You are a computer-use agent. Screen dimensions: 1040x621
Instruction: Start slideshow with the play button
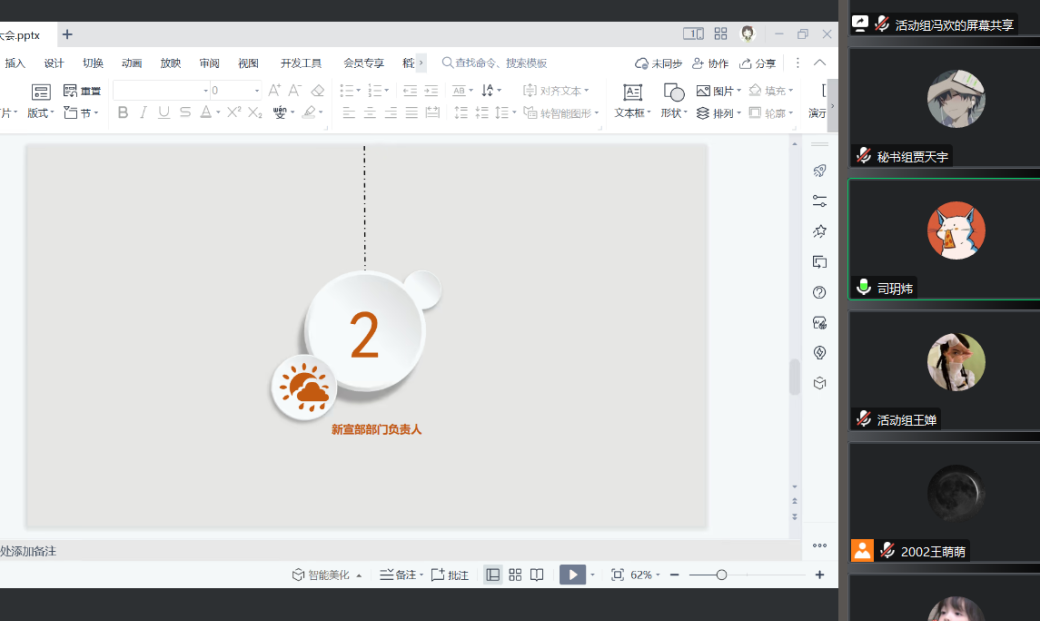pyautogui.click(x=571, y=575)
